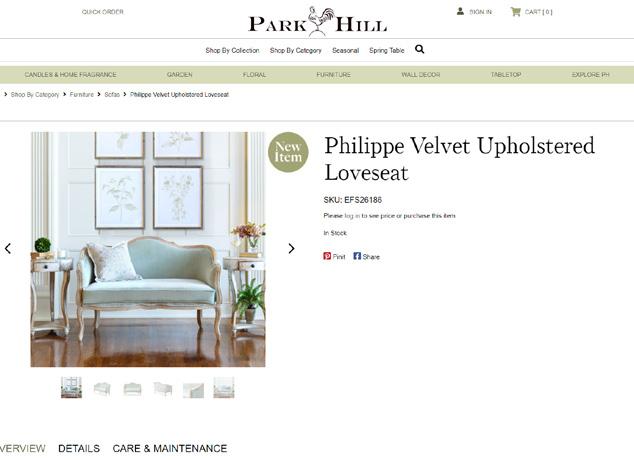Show previous product image arrow
The width and height of the screenshot is (634, 460).
8,249
